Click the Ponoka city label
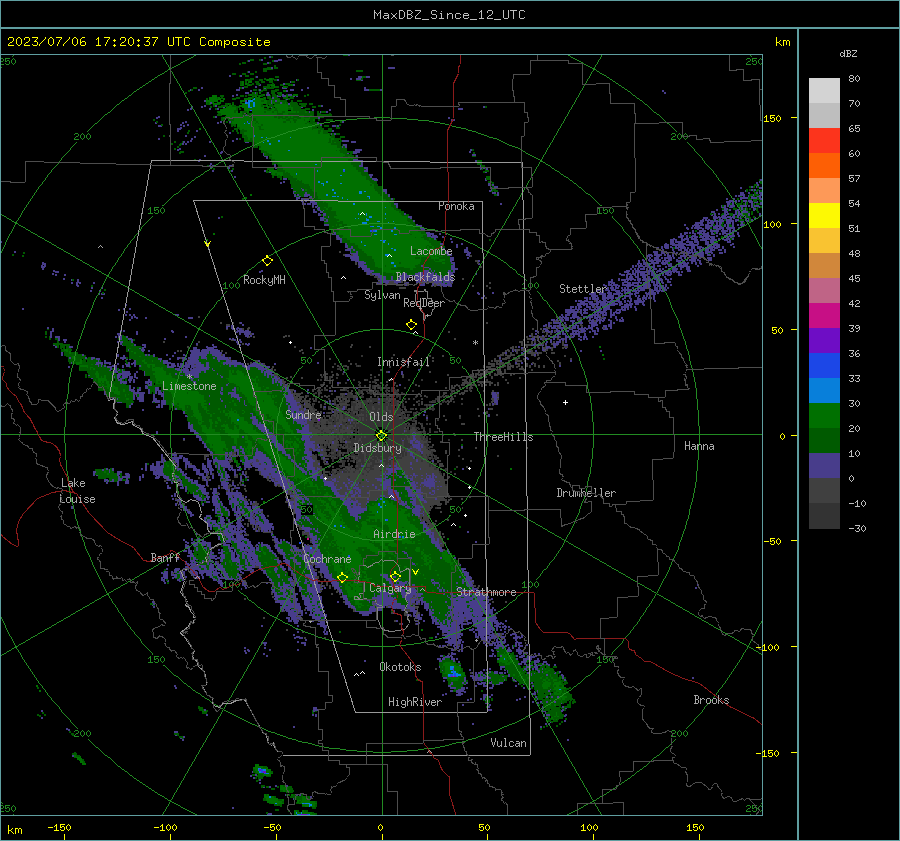900x841 pixels. 456,206
